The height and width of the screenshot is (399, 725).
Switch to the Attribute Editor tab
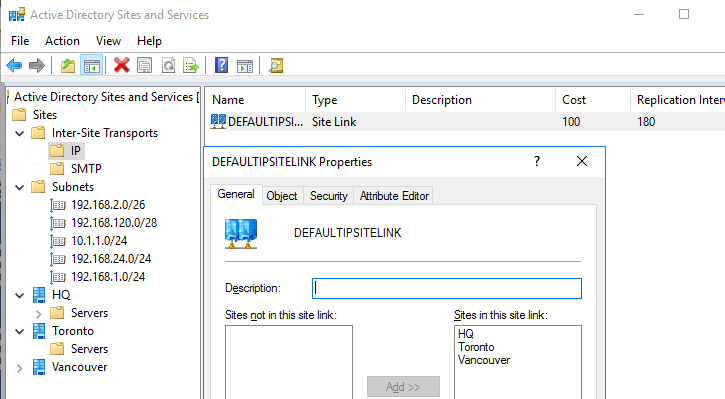(394, 196)
